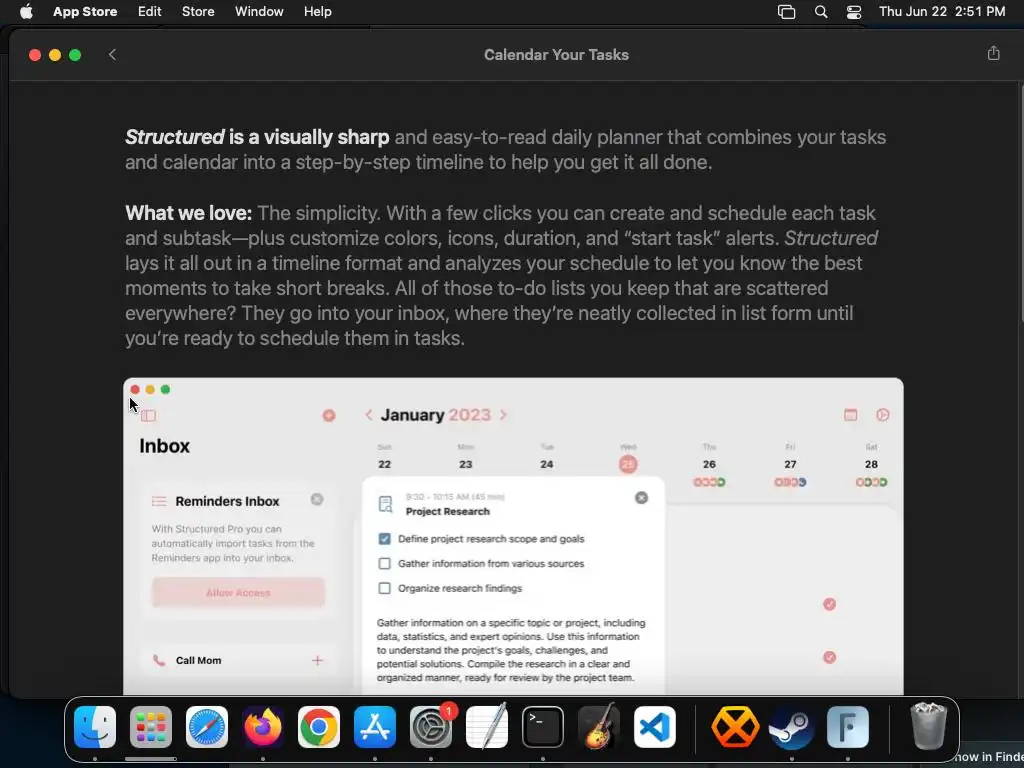
Task: Open App Store from the Dock
Action: point(375,727)
